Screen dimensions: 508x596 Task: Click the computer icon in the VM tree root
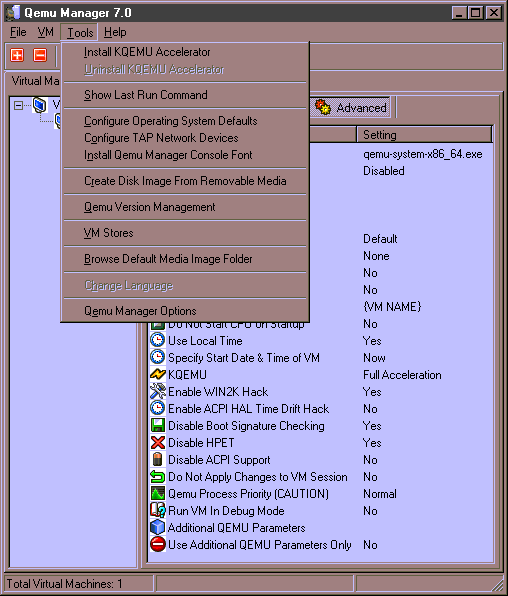pyautogui.click(x=40, y=105)
